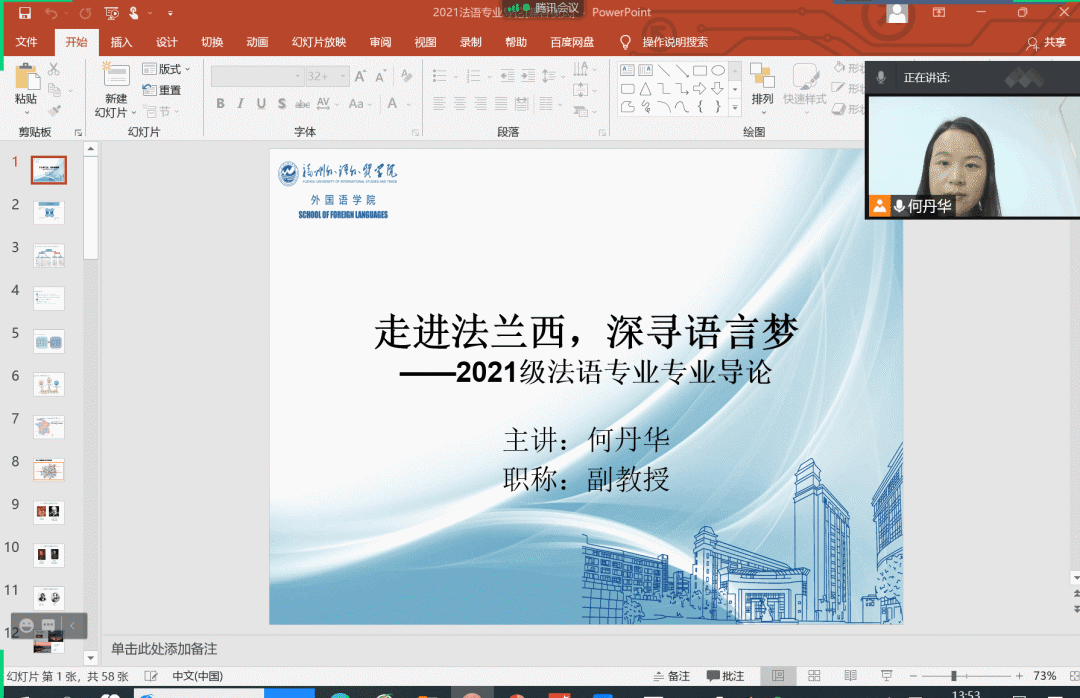The height and width of the screenshot is (698, 1080).
Task: Switch to slide sorter view icon
Action: [x=814, y=676]
